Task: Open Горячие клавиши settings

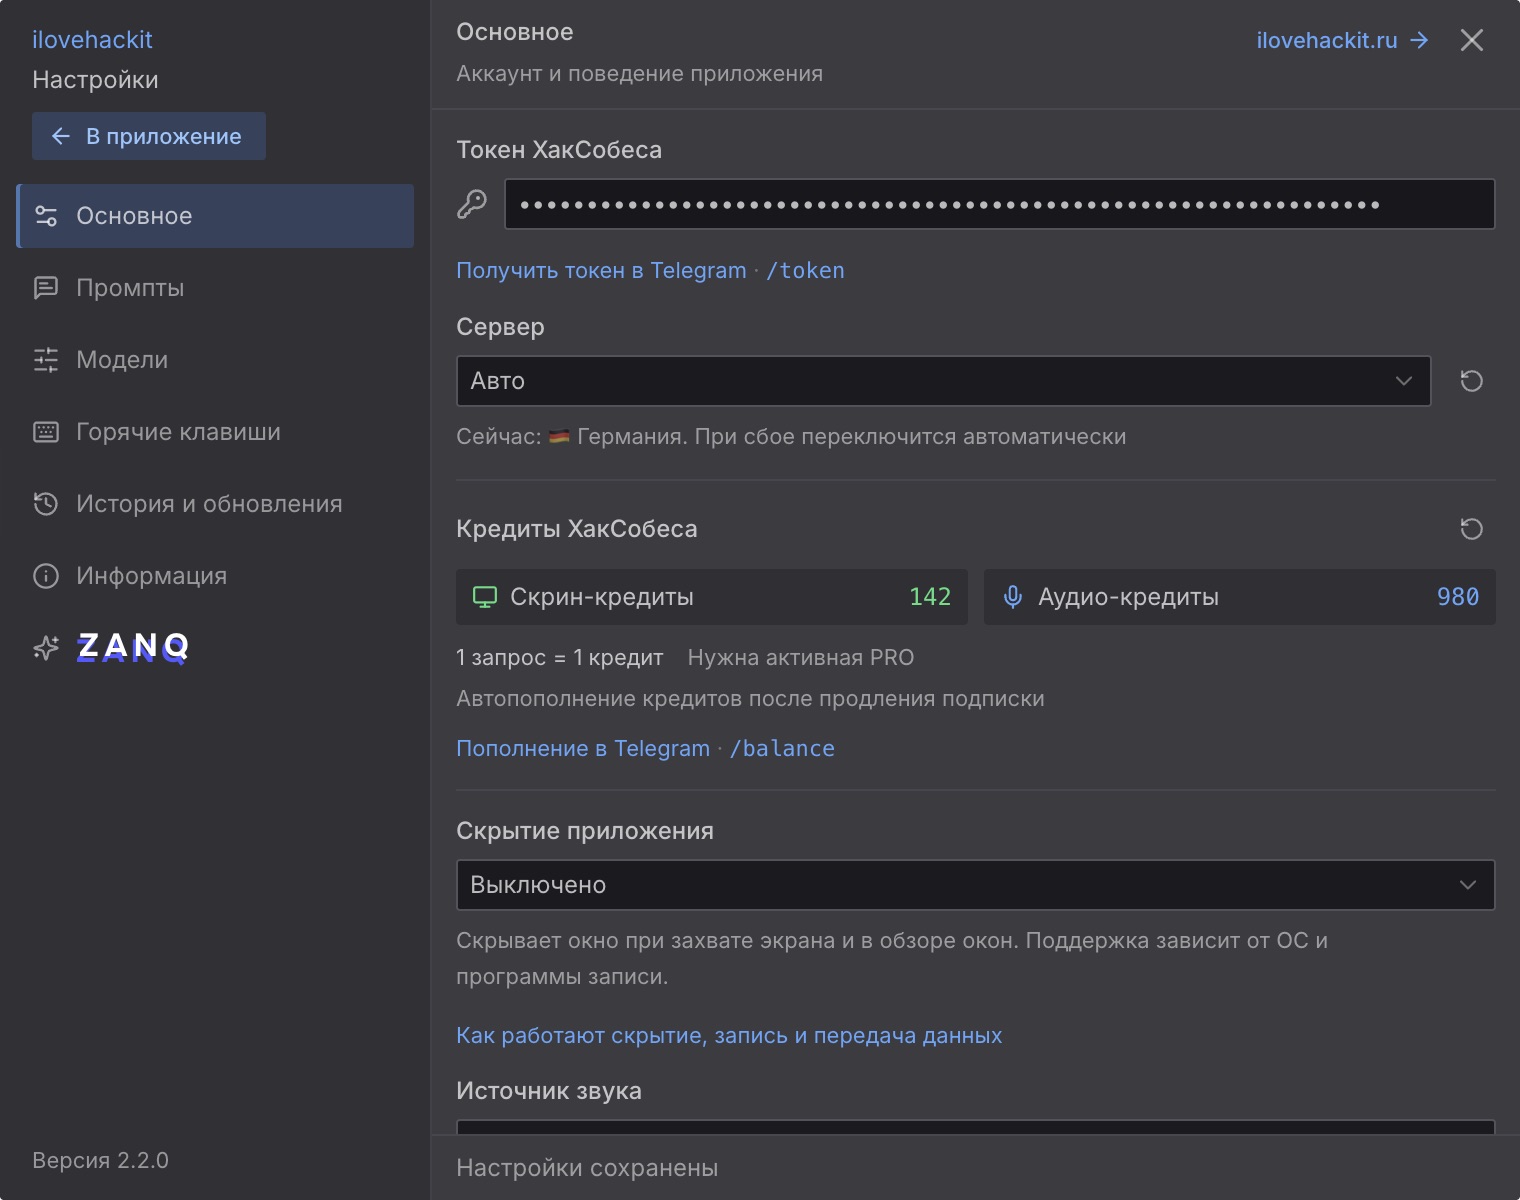Action: click(215, 432)
